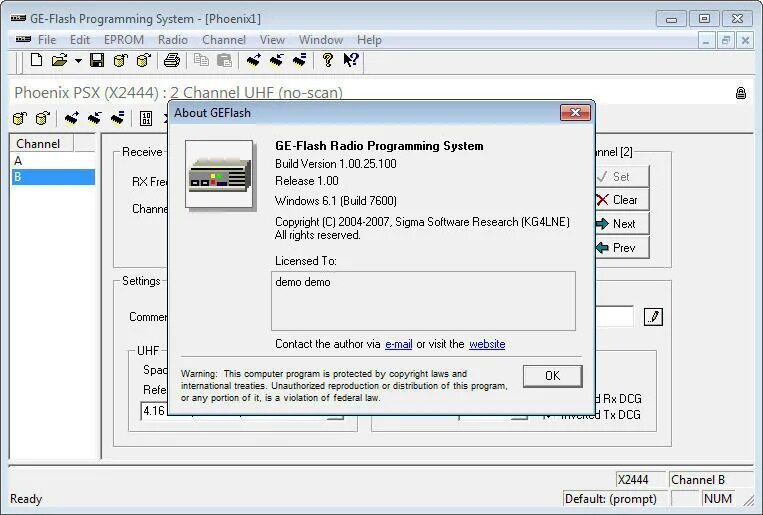Click the Open folder icon in the main toolbar

59,60
